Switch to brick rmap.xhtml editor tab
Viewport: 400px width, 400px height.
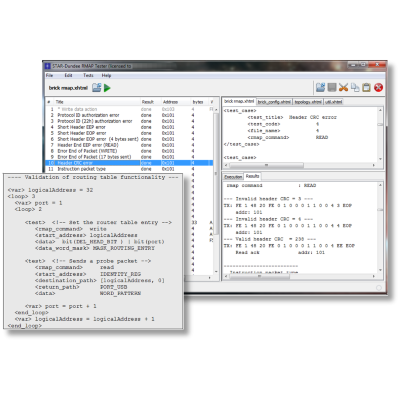tap(239, 101)
